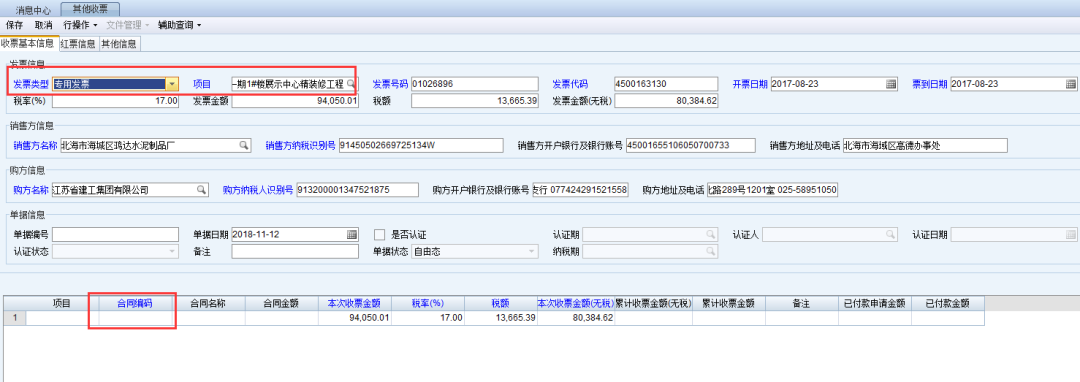Click the 备注 input field in 单据信息
This screenshot has height=382, width=1080.
pyautogui.click(x=295, y=252)
